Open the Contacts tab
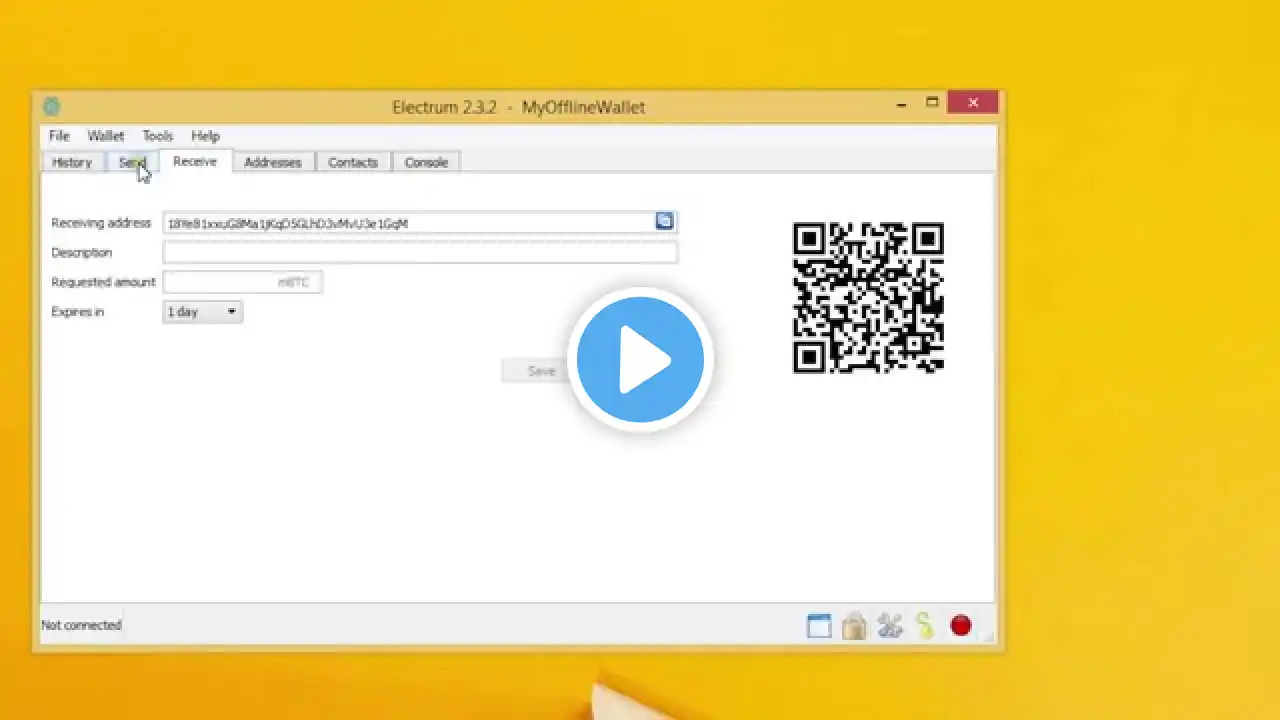The image size is (1280, 720). [x=353, y=162]
